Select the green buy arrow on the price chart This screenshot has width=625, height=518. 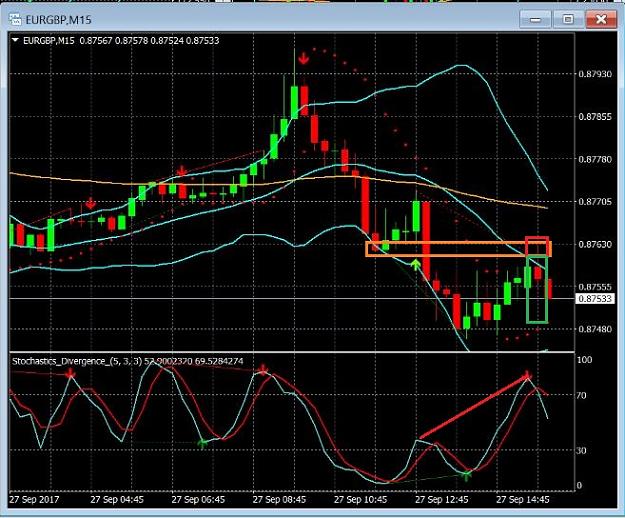coord(416,265)
